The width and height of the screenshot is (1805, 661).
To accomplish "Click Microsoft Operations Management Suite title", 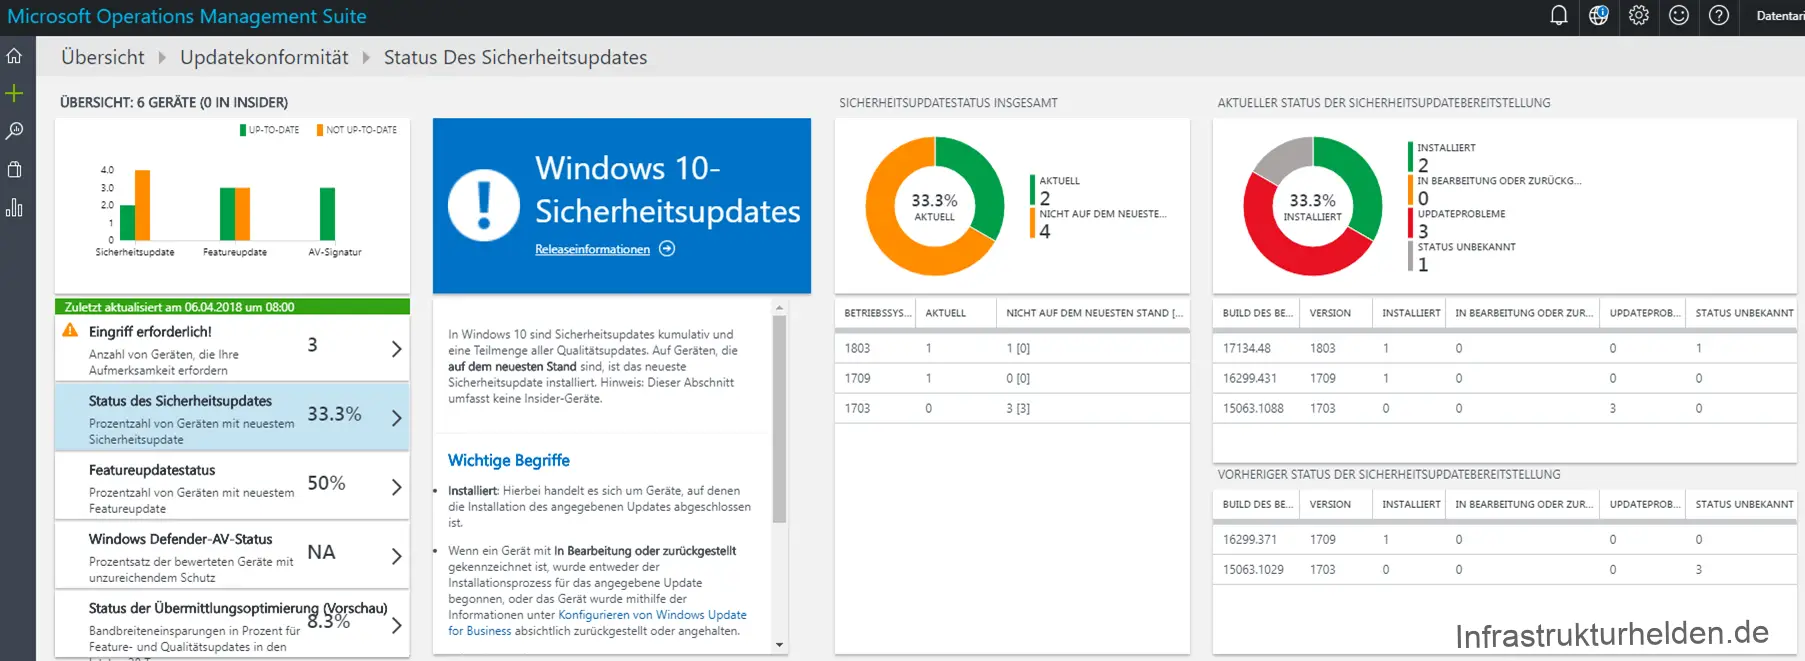I will (187, 16).
